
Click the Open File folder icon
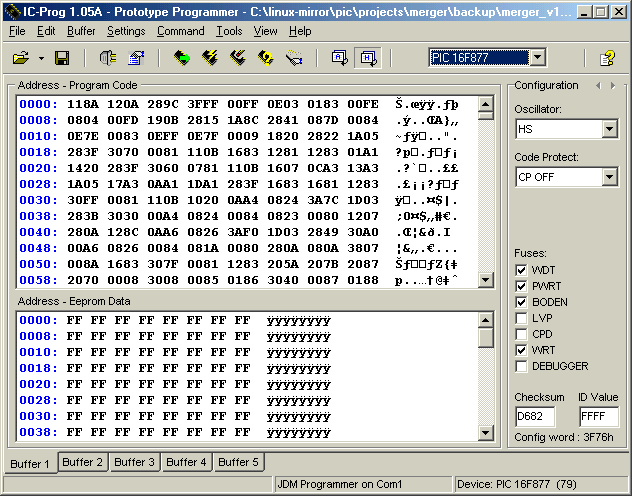21,59
